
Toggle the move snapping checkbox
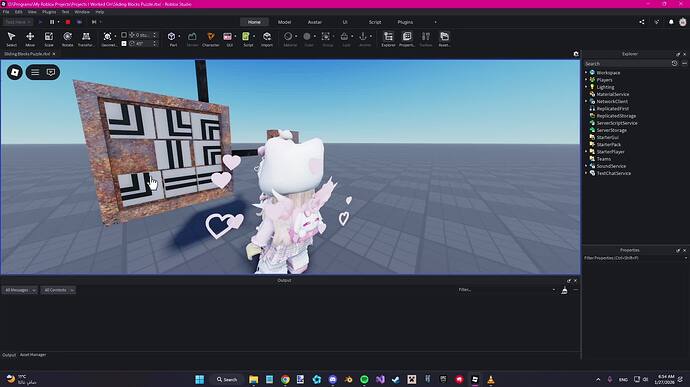(124, 35)
